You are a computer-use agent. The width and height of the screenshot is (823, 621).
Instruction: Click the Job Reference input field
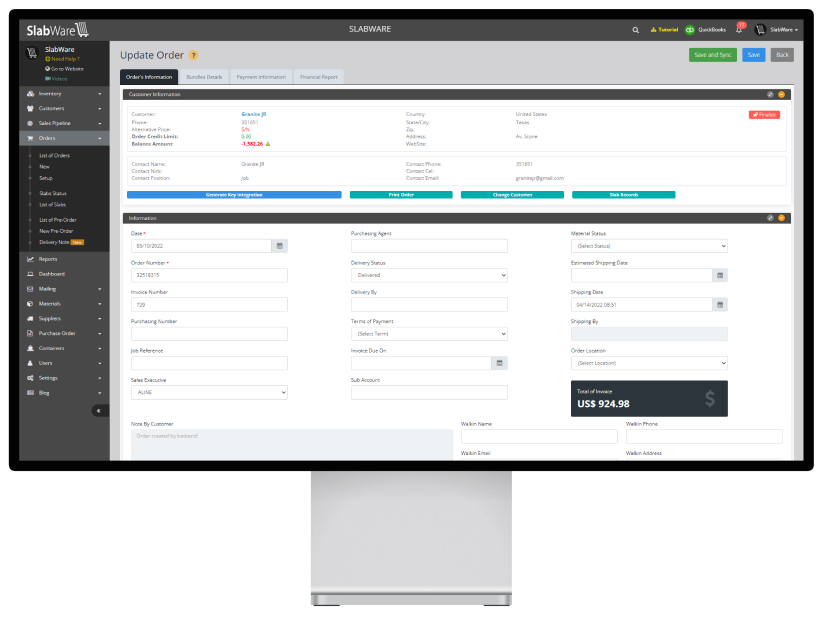pos(209,363)
